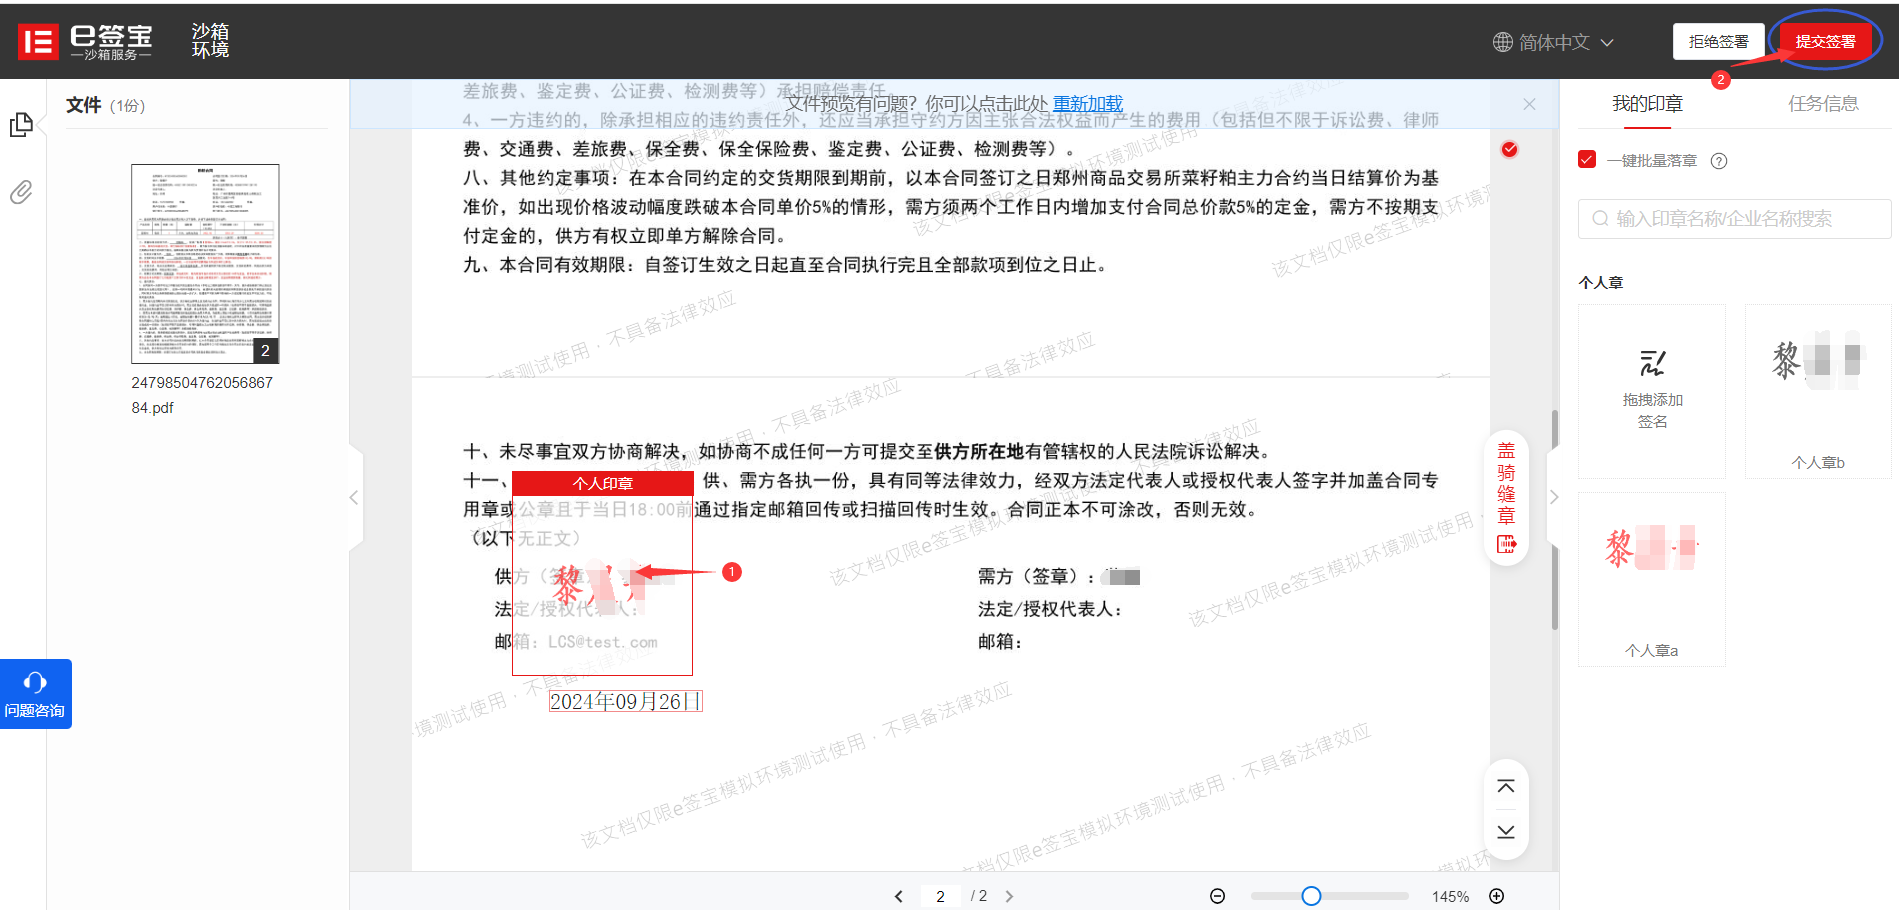Open the 简体中文 language dropdown
The image size is (1899, 910).
coord(1554,42)
